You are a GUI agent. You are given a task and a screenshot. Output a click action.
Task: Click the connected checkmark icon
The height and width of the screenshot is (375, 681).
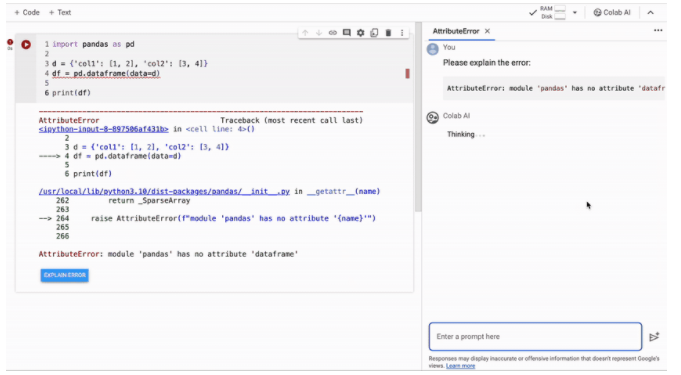coord(532,13)
